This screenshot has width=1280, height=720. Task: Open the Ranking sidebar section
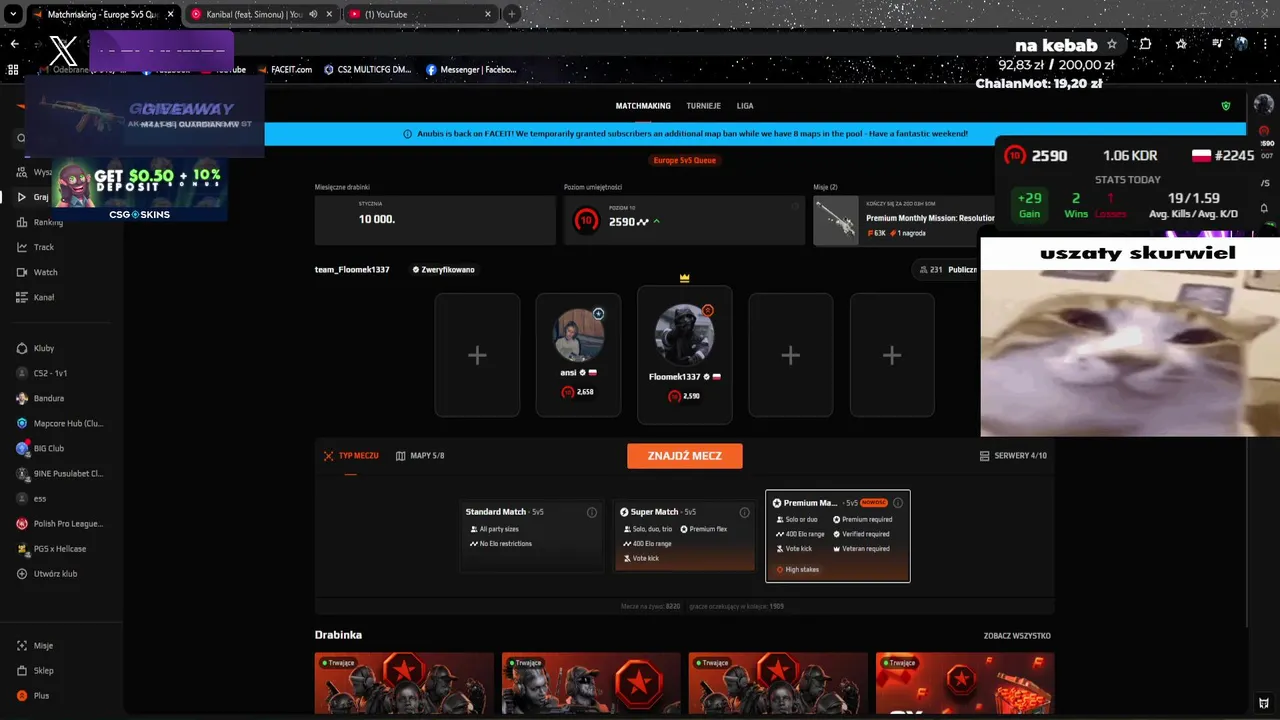click(40, 222)
